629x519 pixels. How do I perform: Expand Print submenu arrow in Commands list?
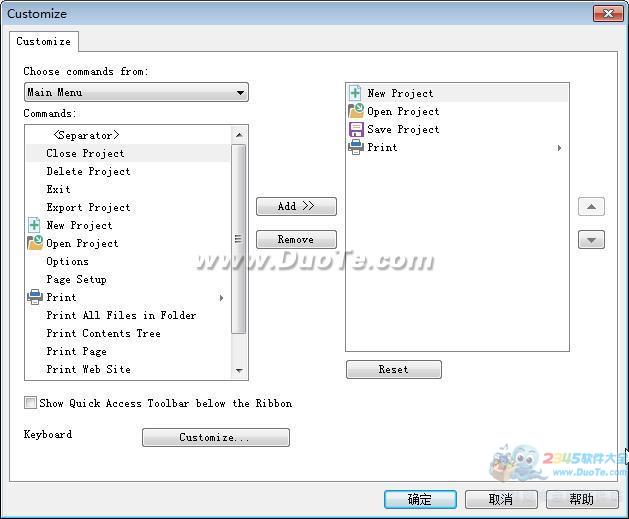pyautogui.click(x=221, y=298)
